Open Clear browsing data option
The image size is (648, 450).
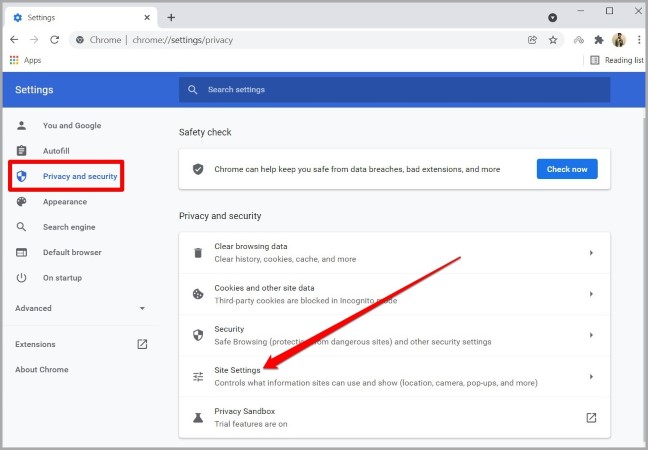394,252
